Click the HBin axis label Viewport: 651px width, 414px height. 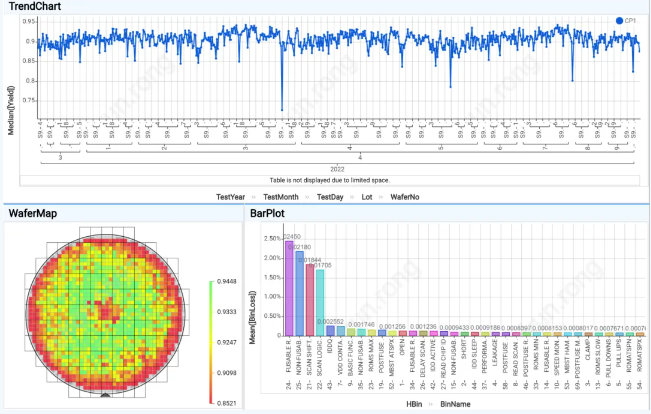[x=414, y=403]
